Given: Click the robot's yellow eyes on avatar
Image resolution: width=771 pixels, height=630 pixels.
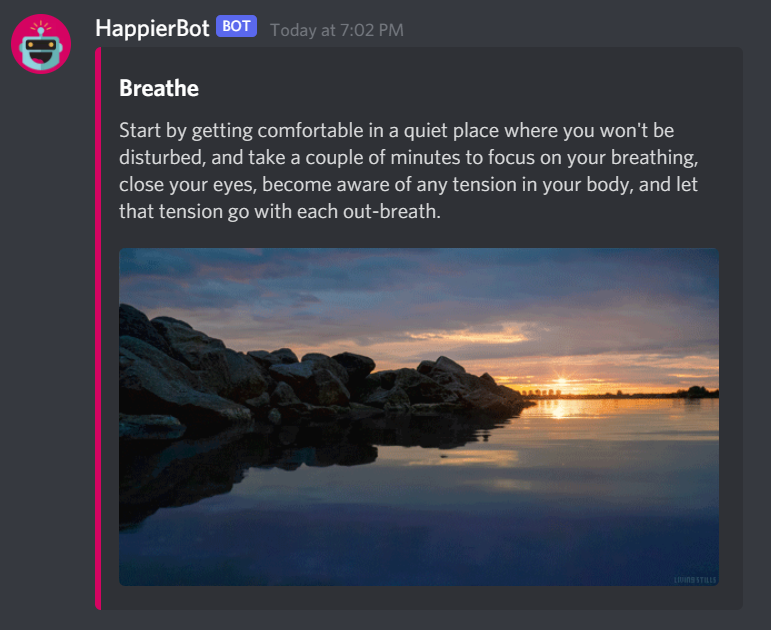Looking at the screenshot, I should [41, 45].
